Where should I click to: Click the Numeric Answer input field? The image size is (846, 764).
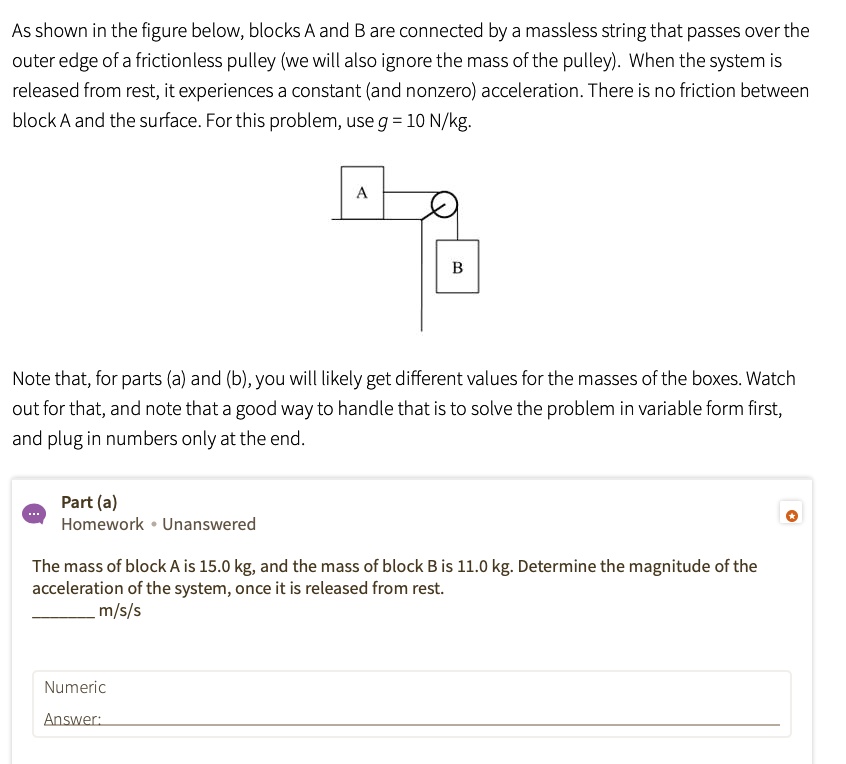click(440, 719)
